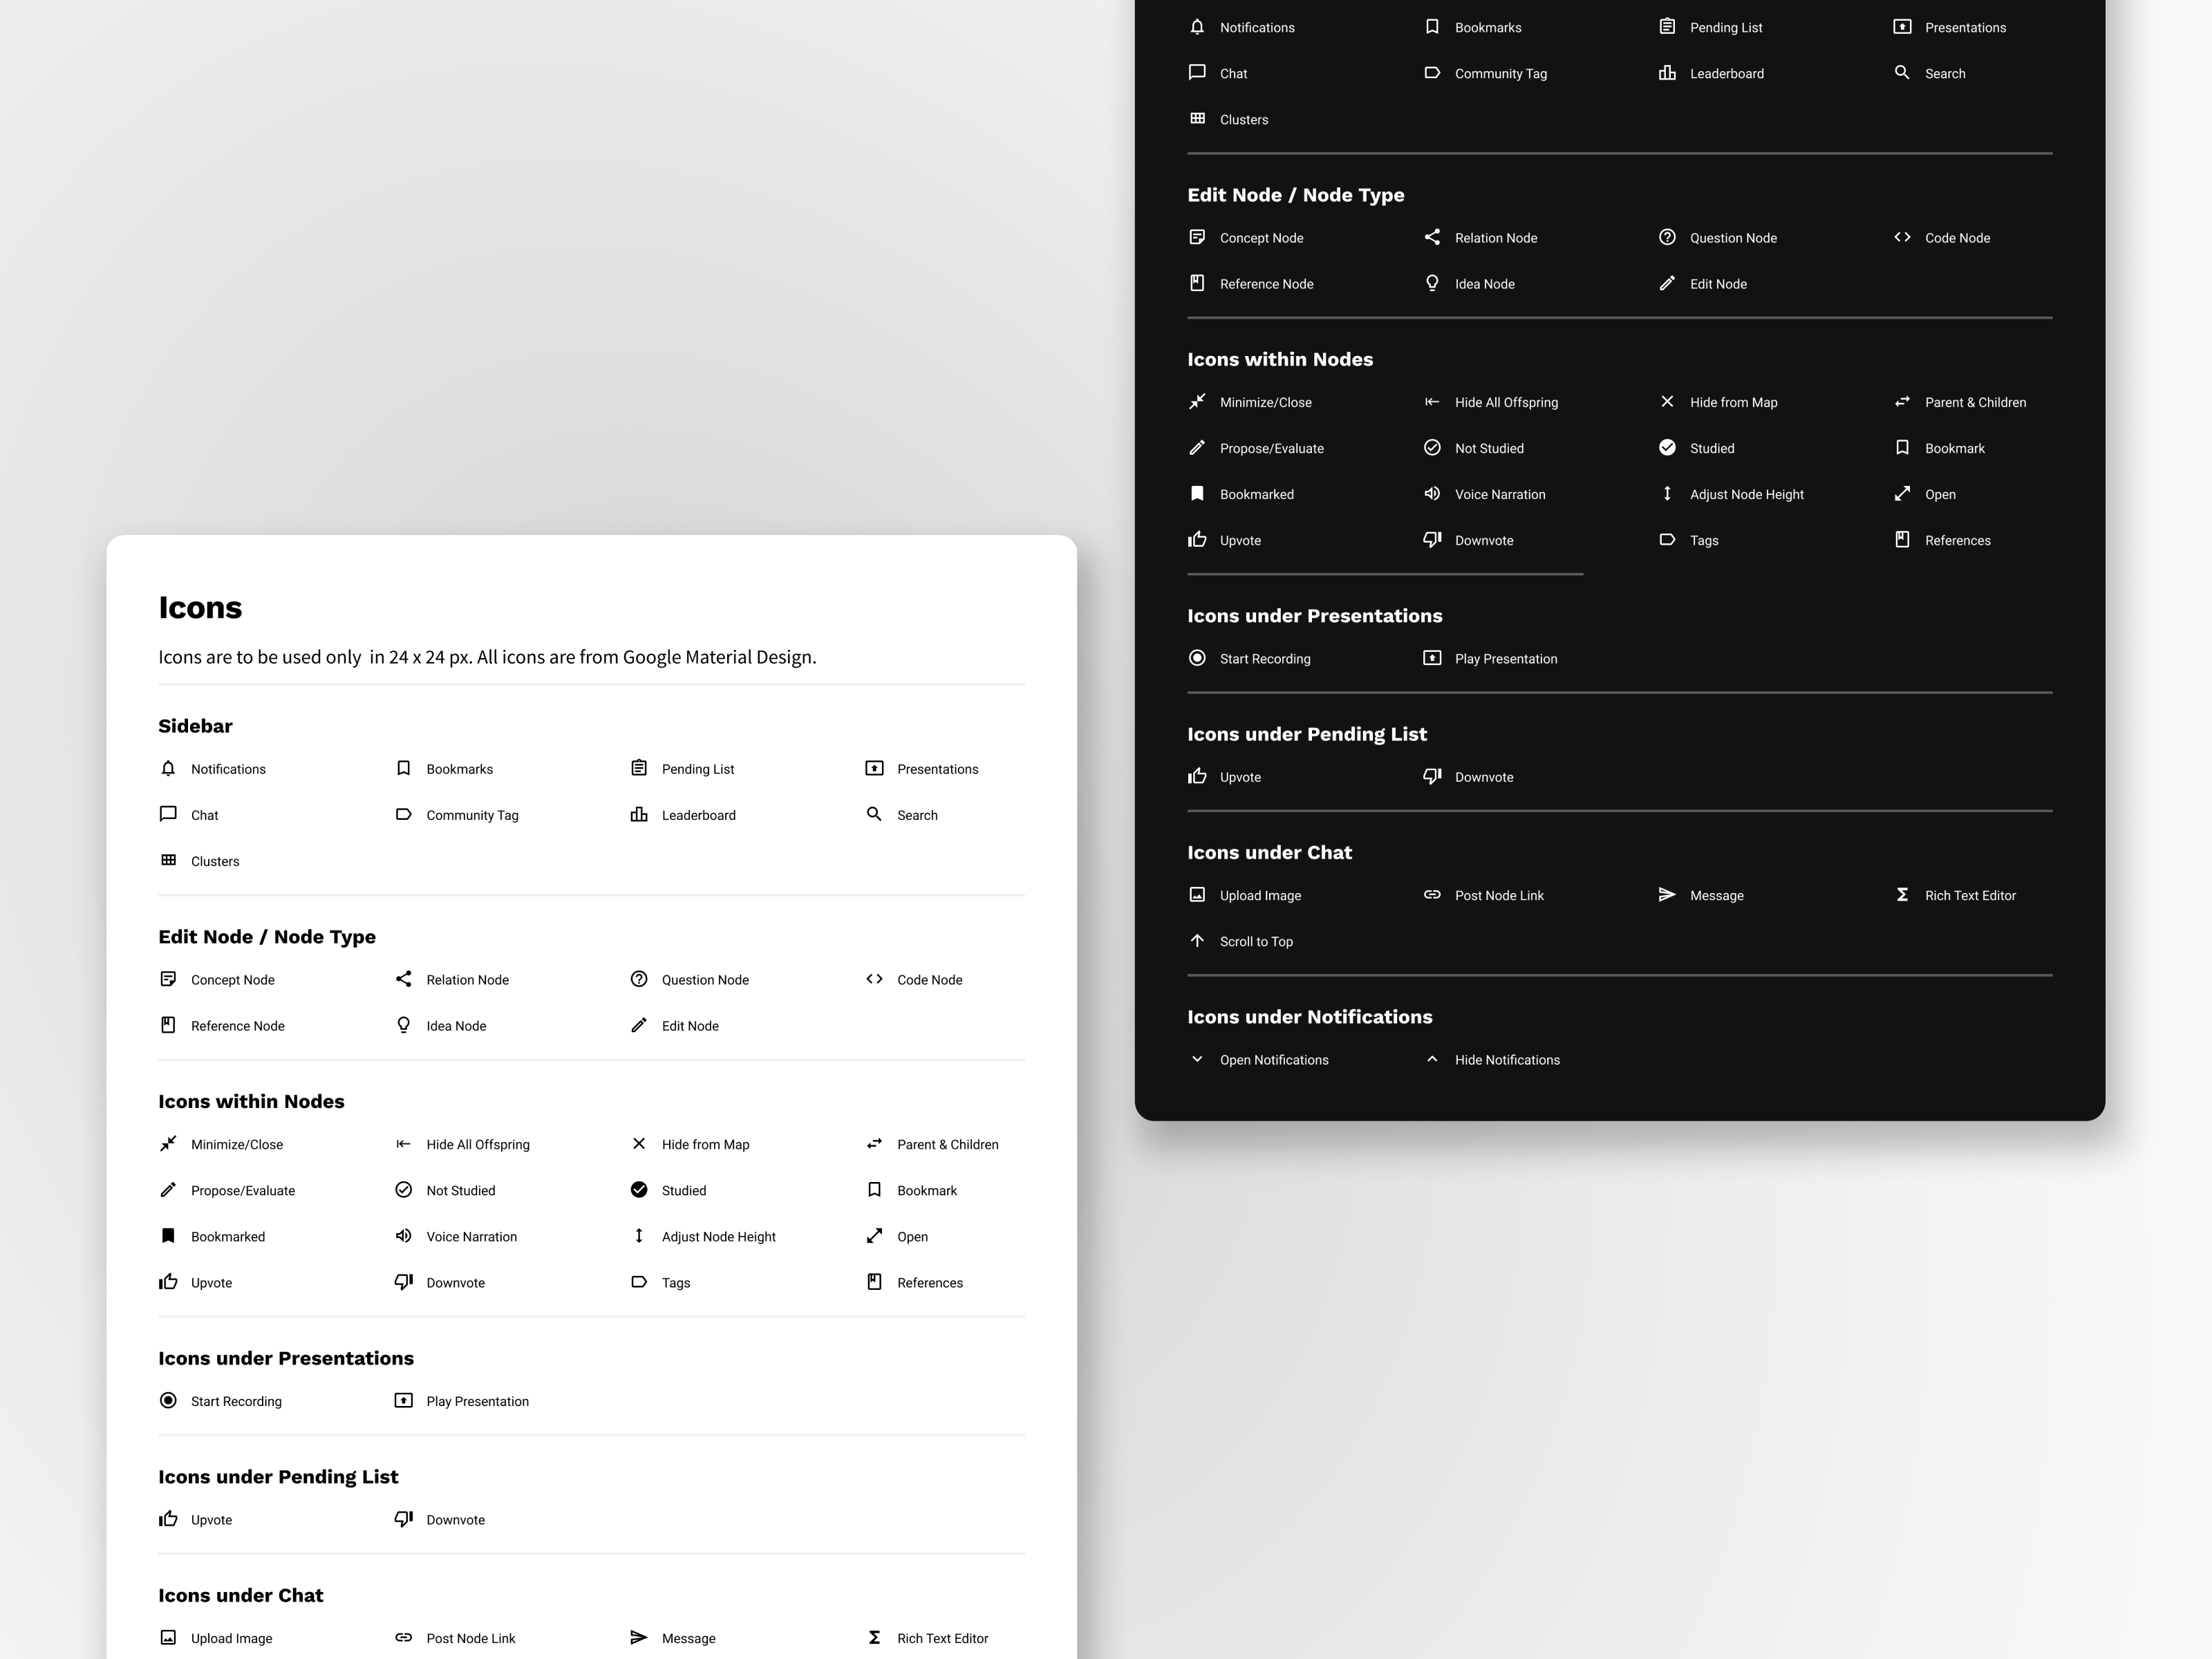Screen dimensions: 2212x1659
Task: Toggle Studied filled check in light panel
Action: pos(639,1189)
